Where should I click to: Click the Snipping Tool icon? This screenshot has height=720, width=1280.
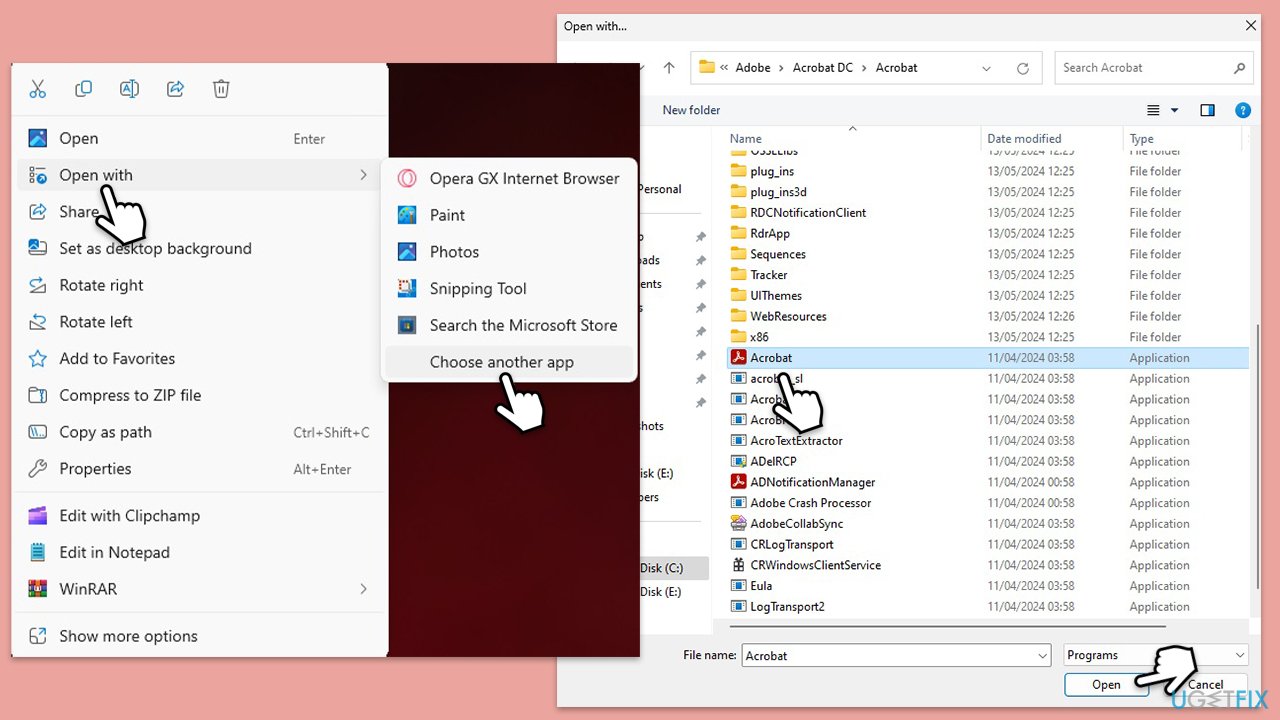[x=407, y=288]
